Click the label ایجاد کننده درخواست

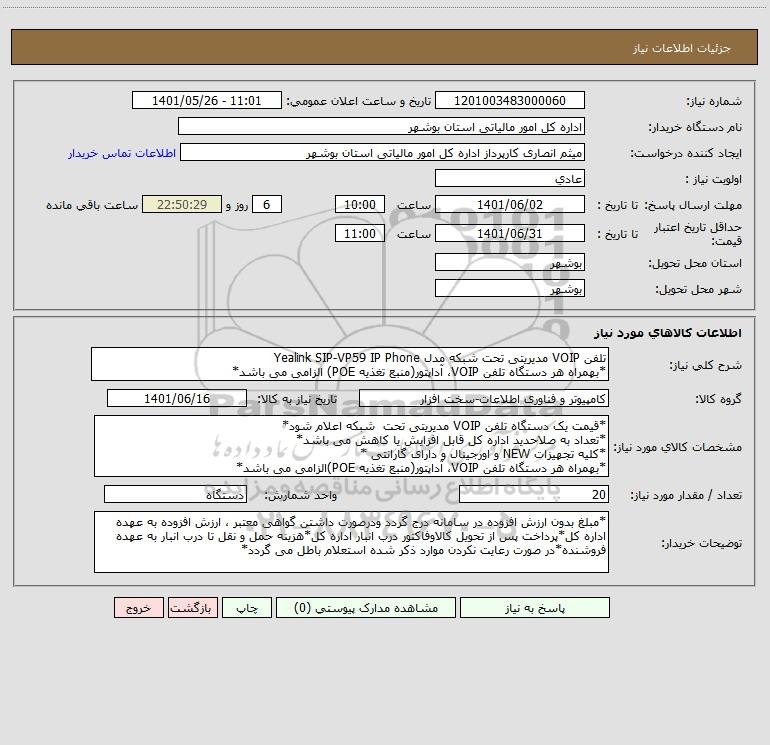tap(686, 153)
